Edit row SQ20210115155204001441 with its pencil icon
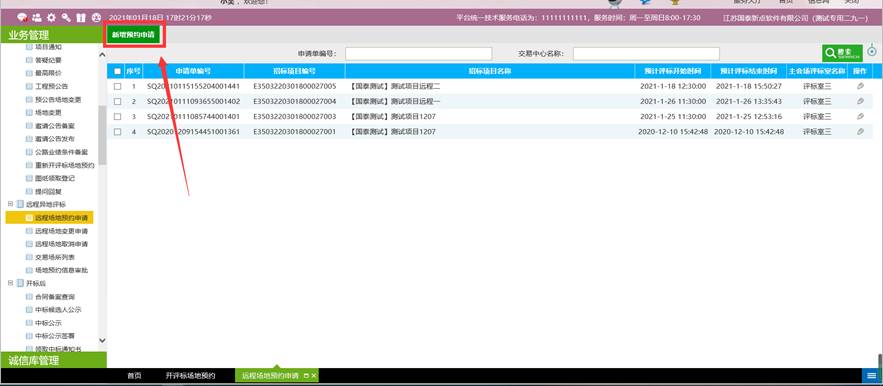The height and width of the screenshot is (386, 883). (x=860, y=86)
